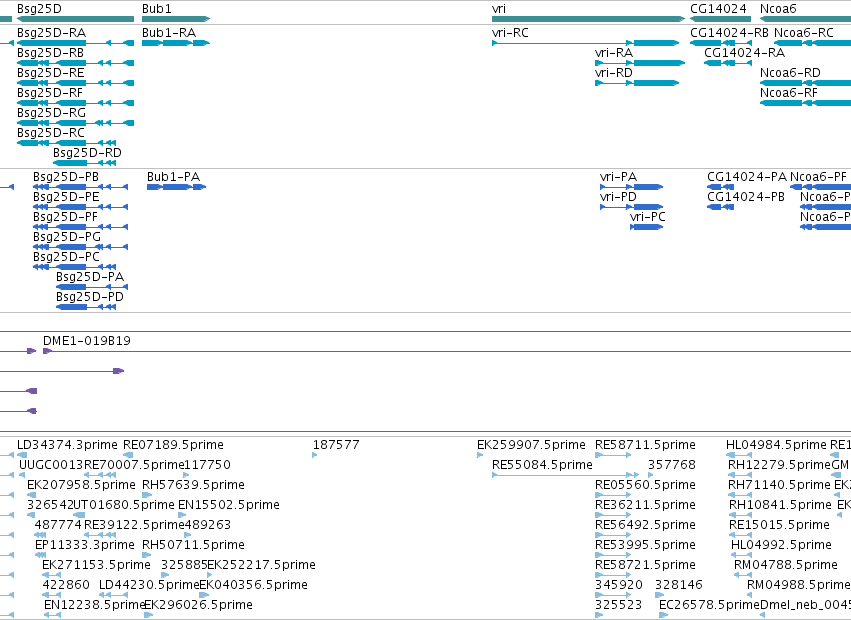
Task: Select the Bsg25D-RF transcript
Action: click(75, 103)
